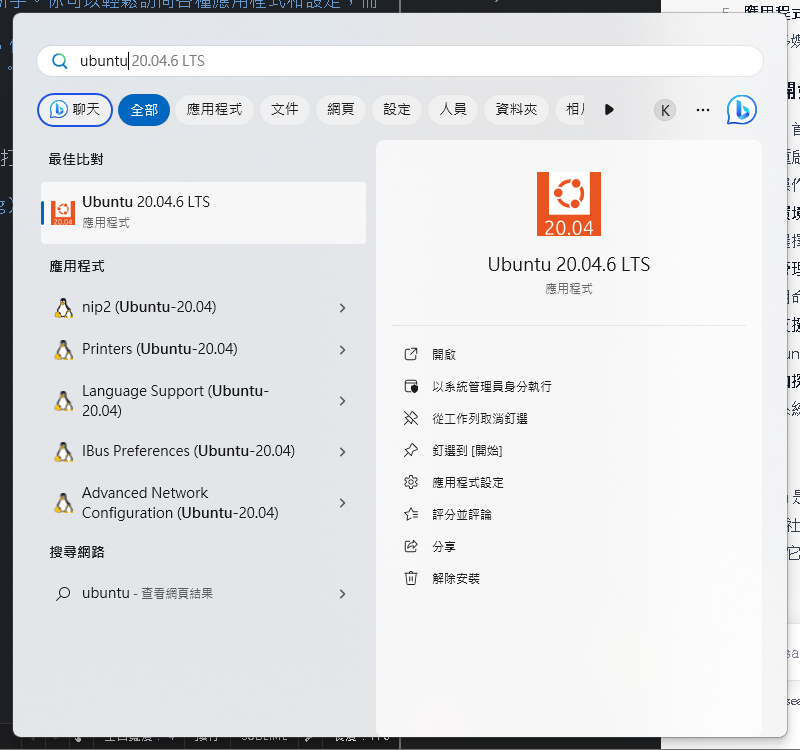
Task: Select the 資料夾 filter tab
Action: tap(516, 110)
